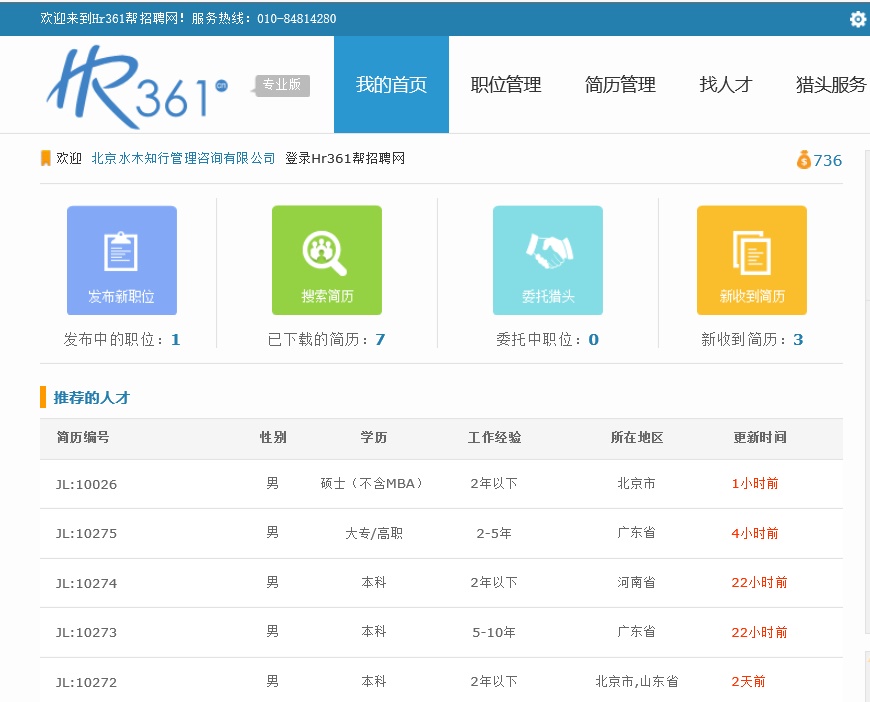Click 2天前 update time
This screenshot has width=870, height=702.
pos(748,681)
